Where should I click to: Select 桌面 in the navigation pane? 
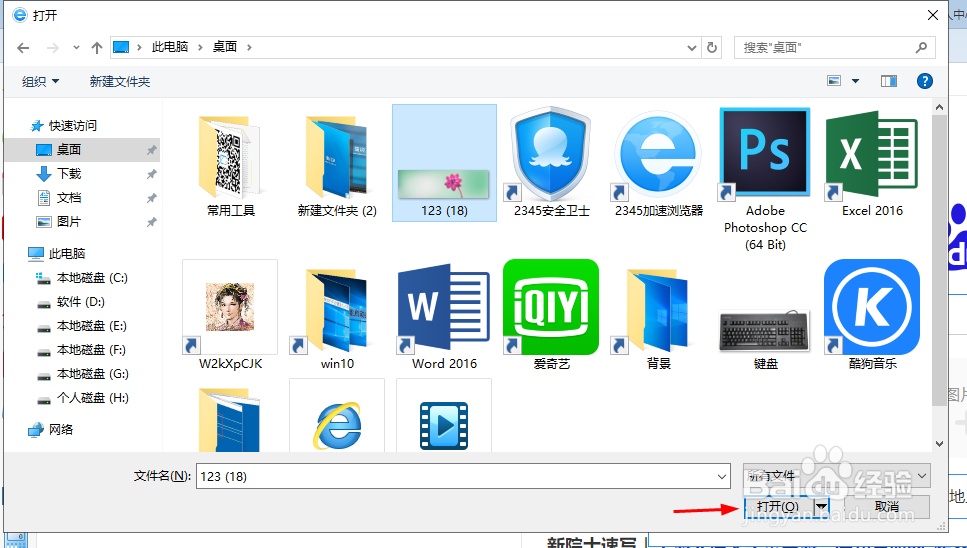(x=81, y=150)
